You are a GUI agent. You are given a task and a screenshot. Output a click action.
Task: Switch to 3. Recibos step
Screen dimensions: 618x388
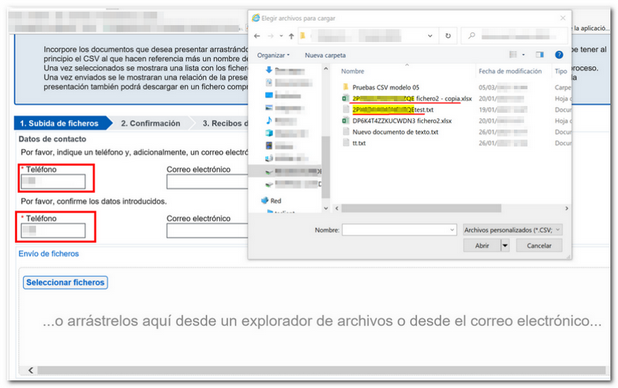tap(225, 123)
